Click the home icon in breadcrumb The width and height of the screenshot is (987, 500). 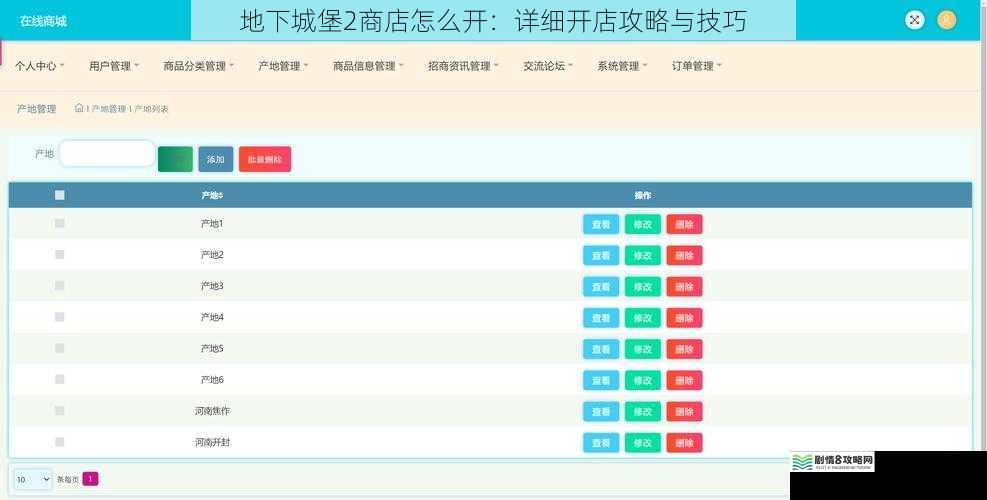pos(79,108)
